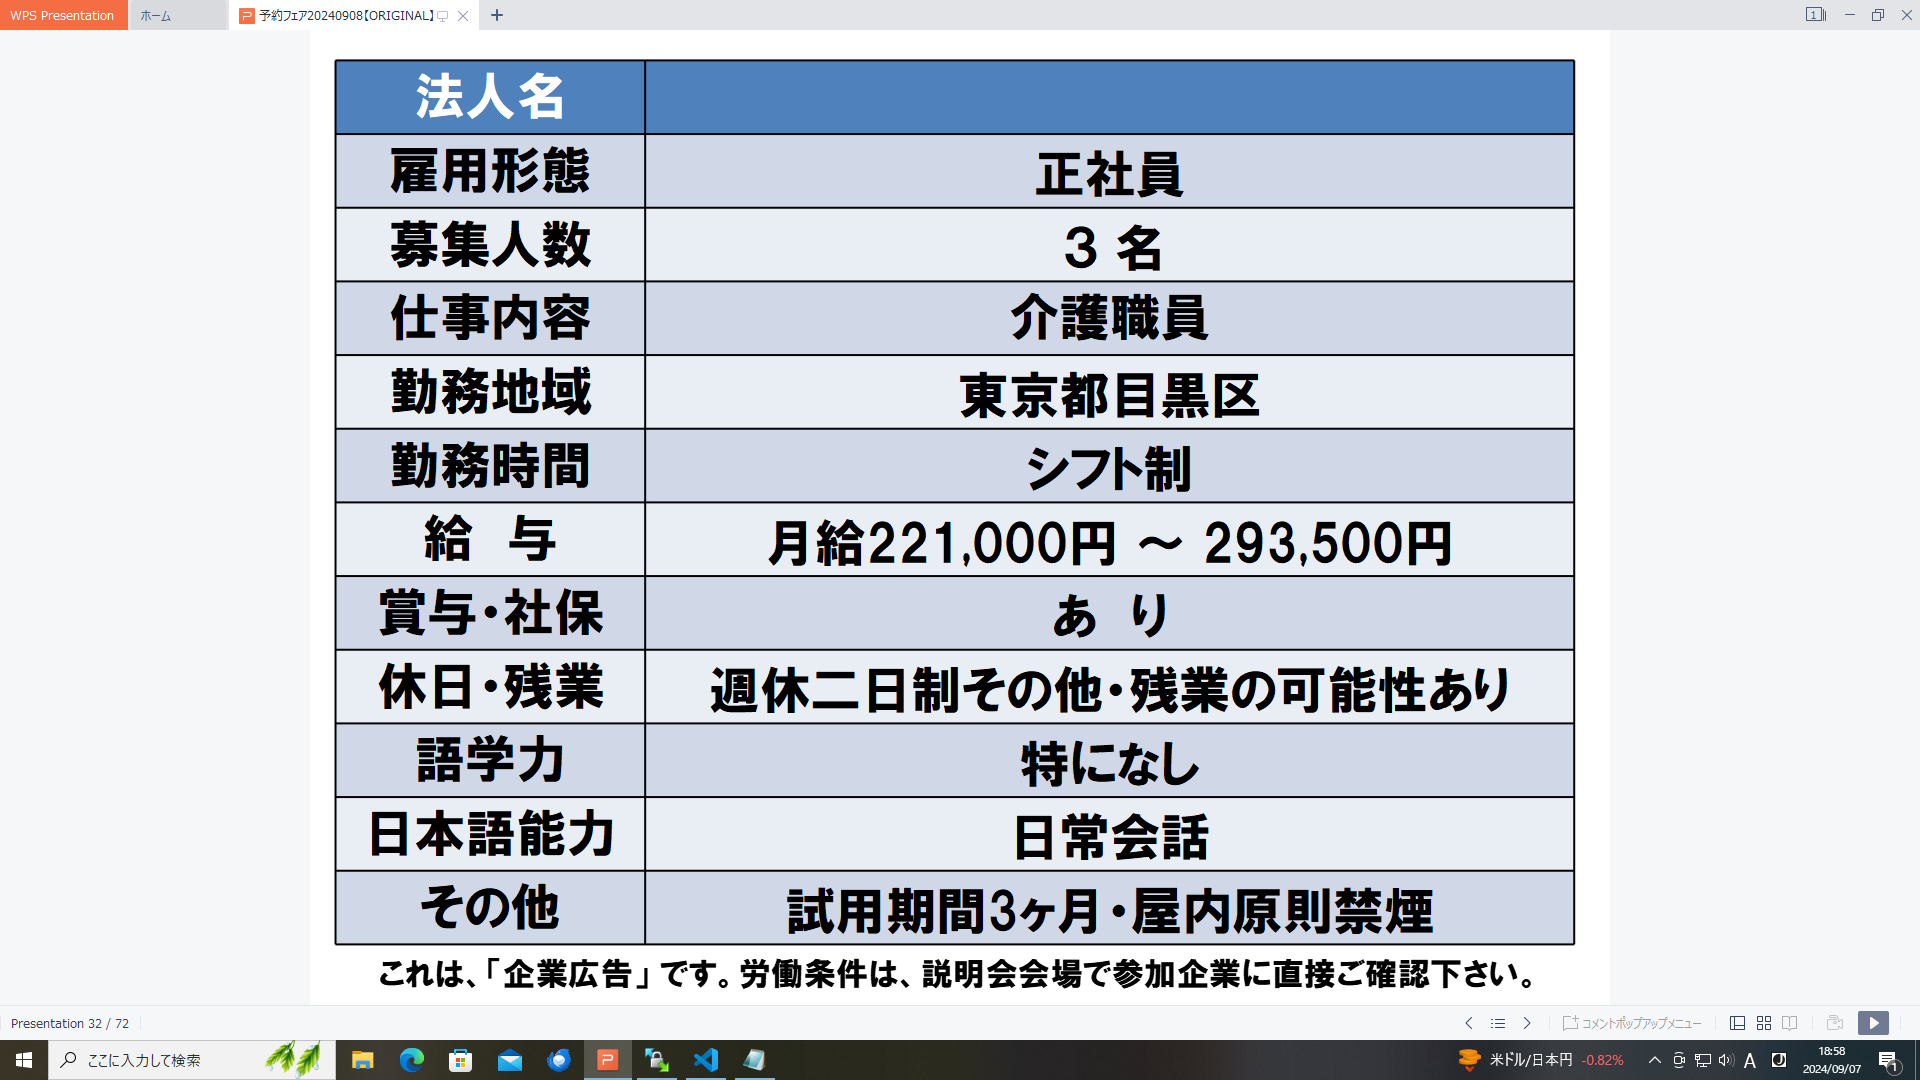The image size is (1920, 1080).
Task: Select the ３名 cell in the table
Action: (1110, 245)
